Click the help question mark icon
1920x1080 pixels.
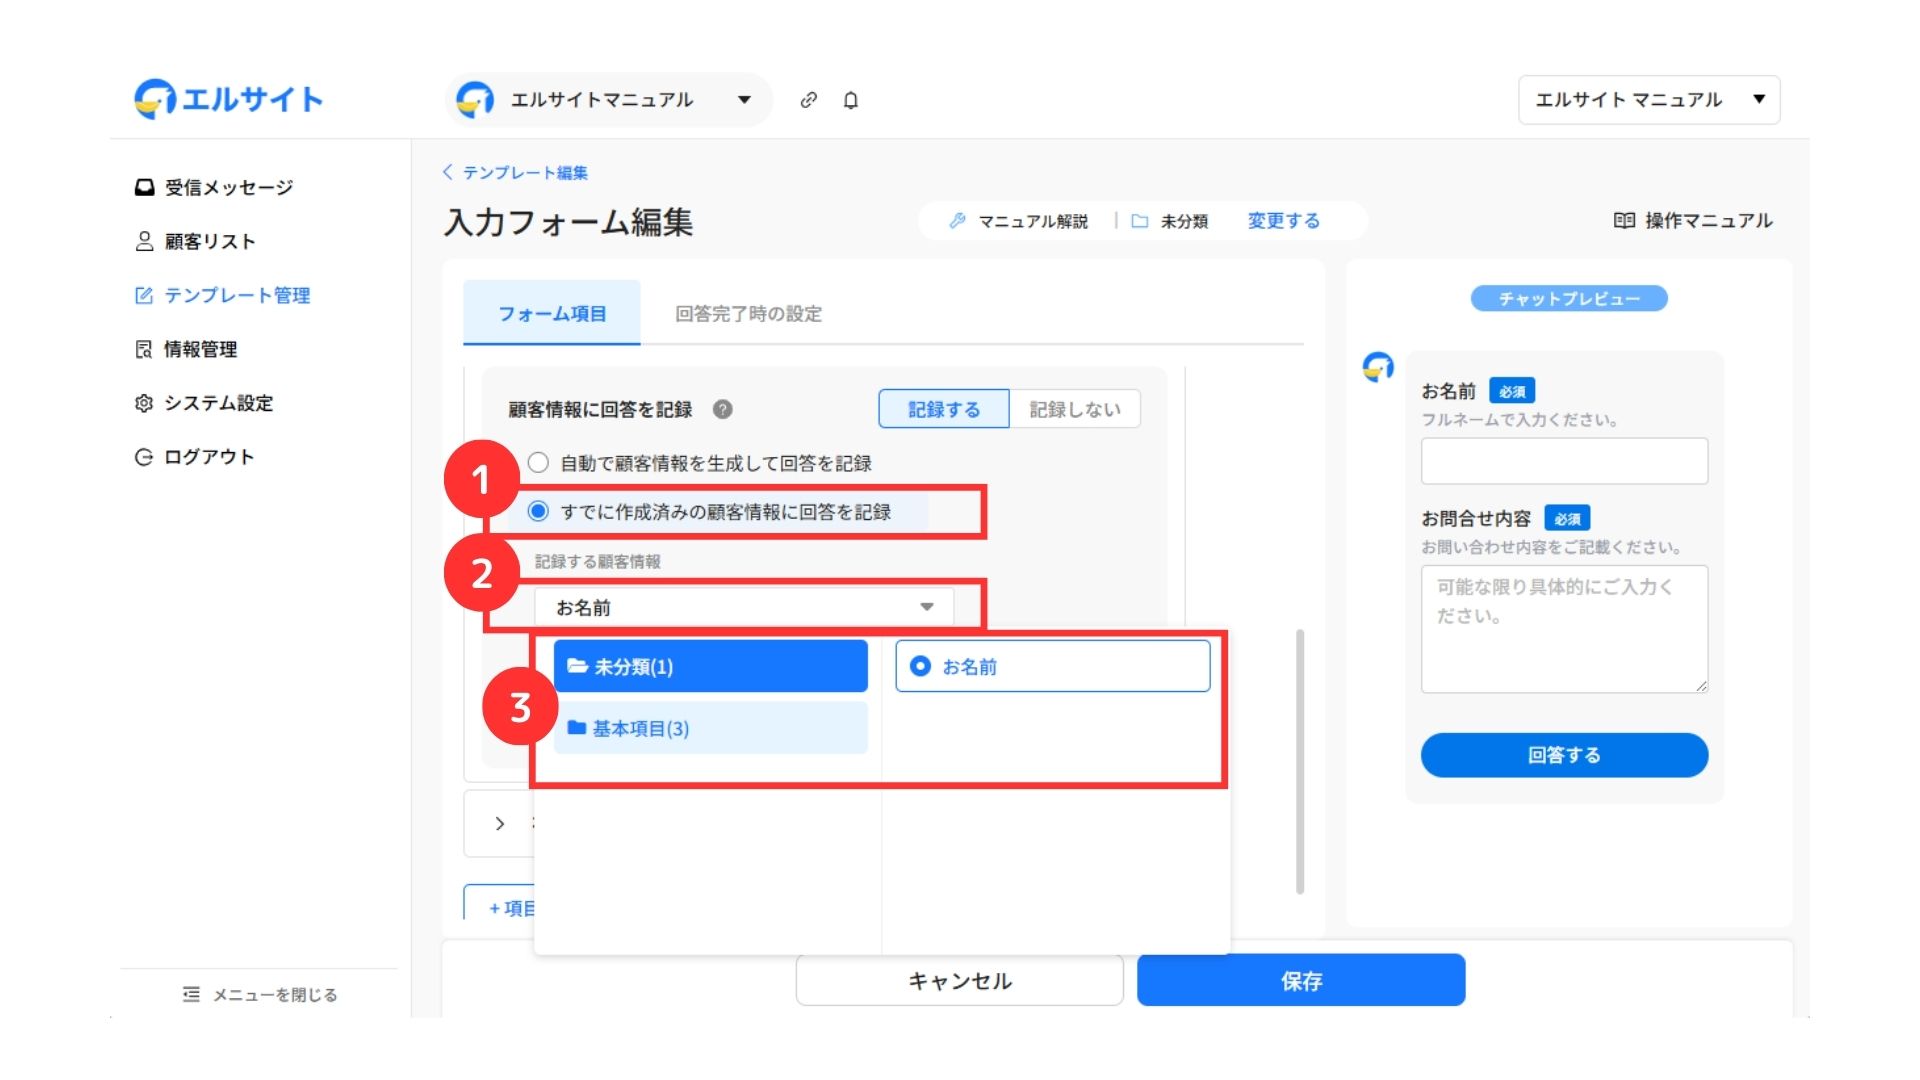click(722, 409)
